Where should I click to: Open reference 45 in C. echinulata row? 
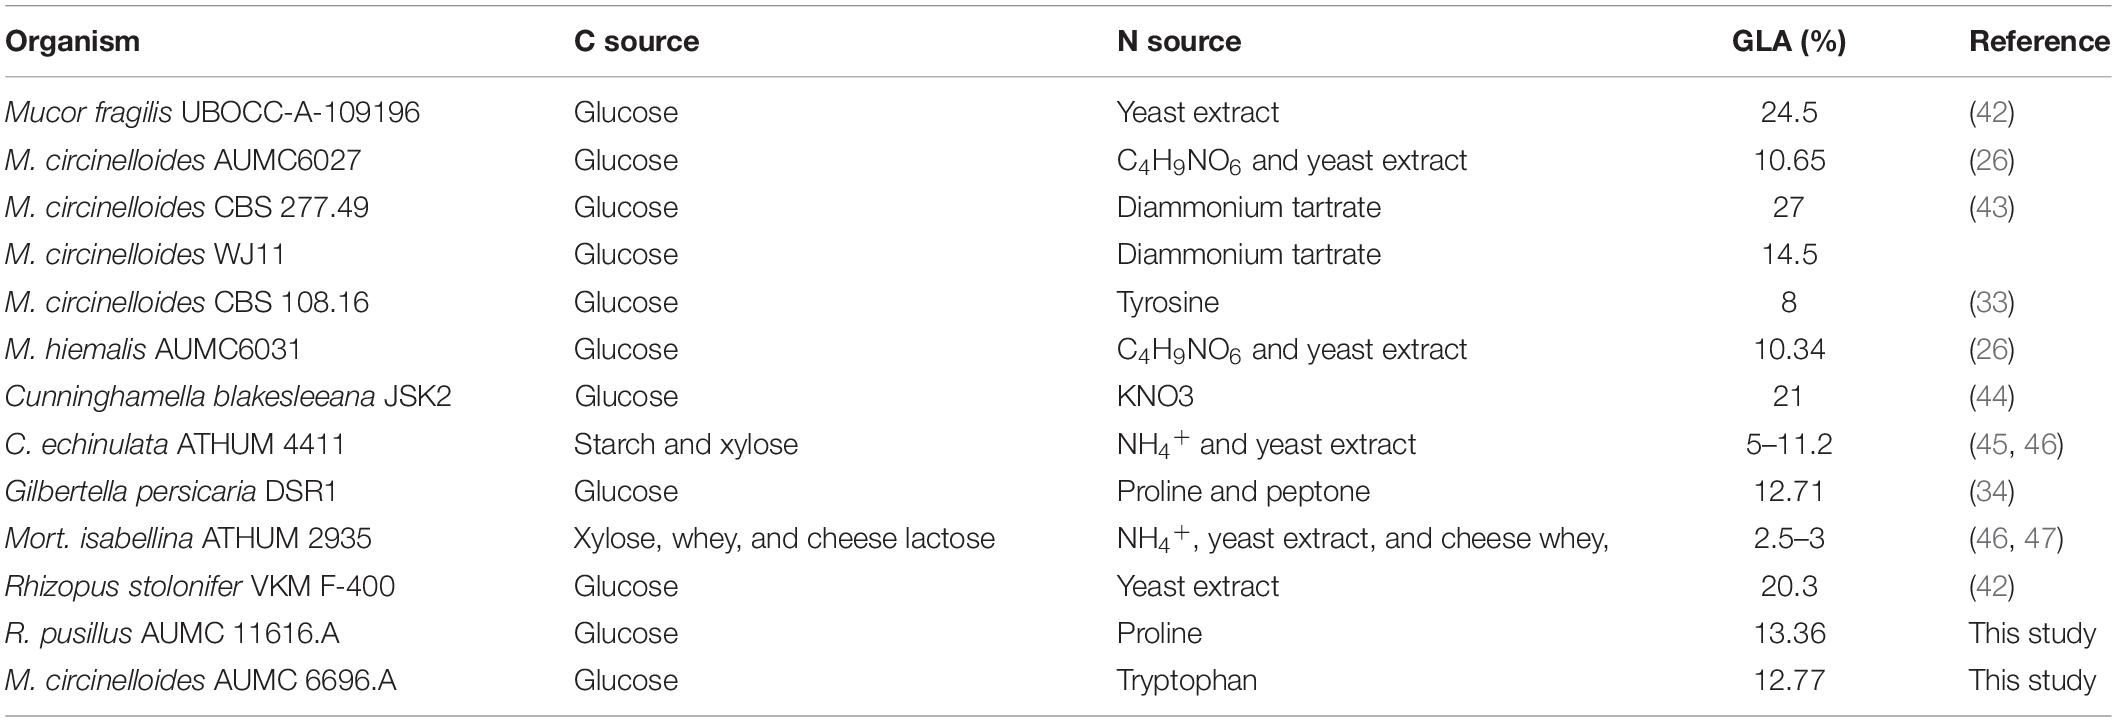(x=1991, y=444)
